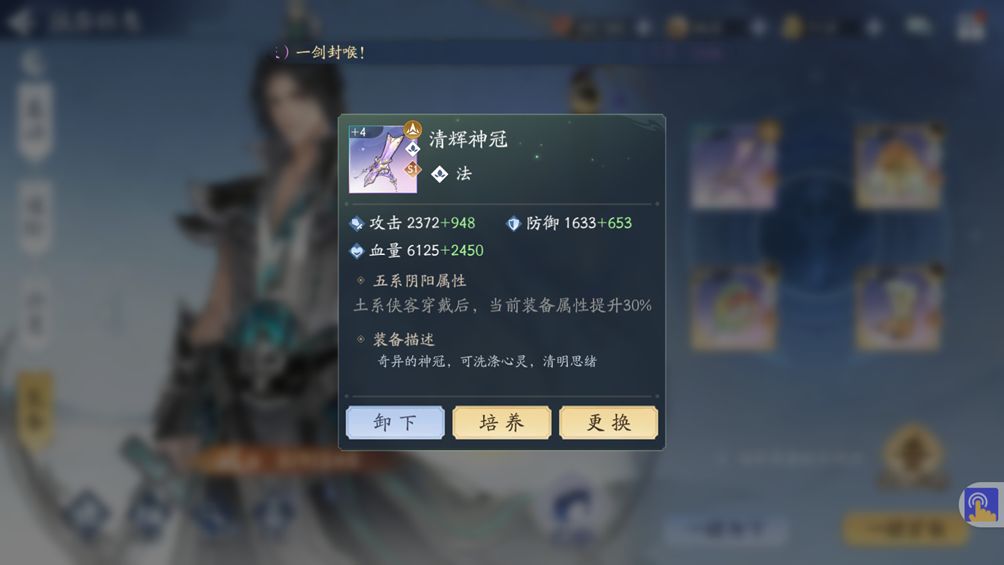Click the 卸下 unequip button
The width and height of the screenshot is (1004, 565).
click(395, 422)
